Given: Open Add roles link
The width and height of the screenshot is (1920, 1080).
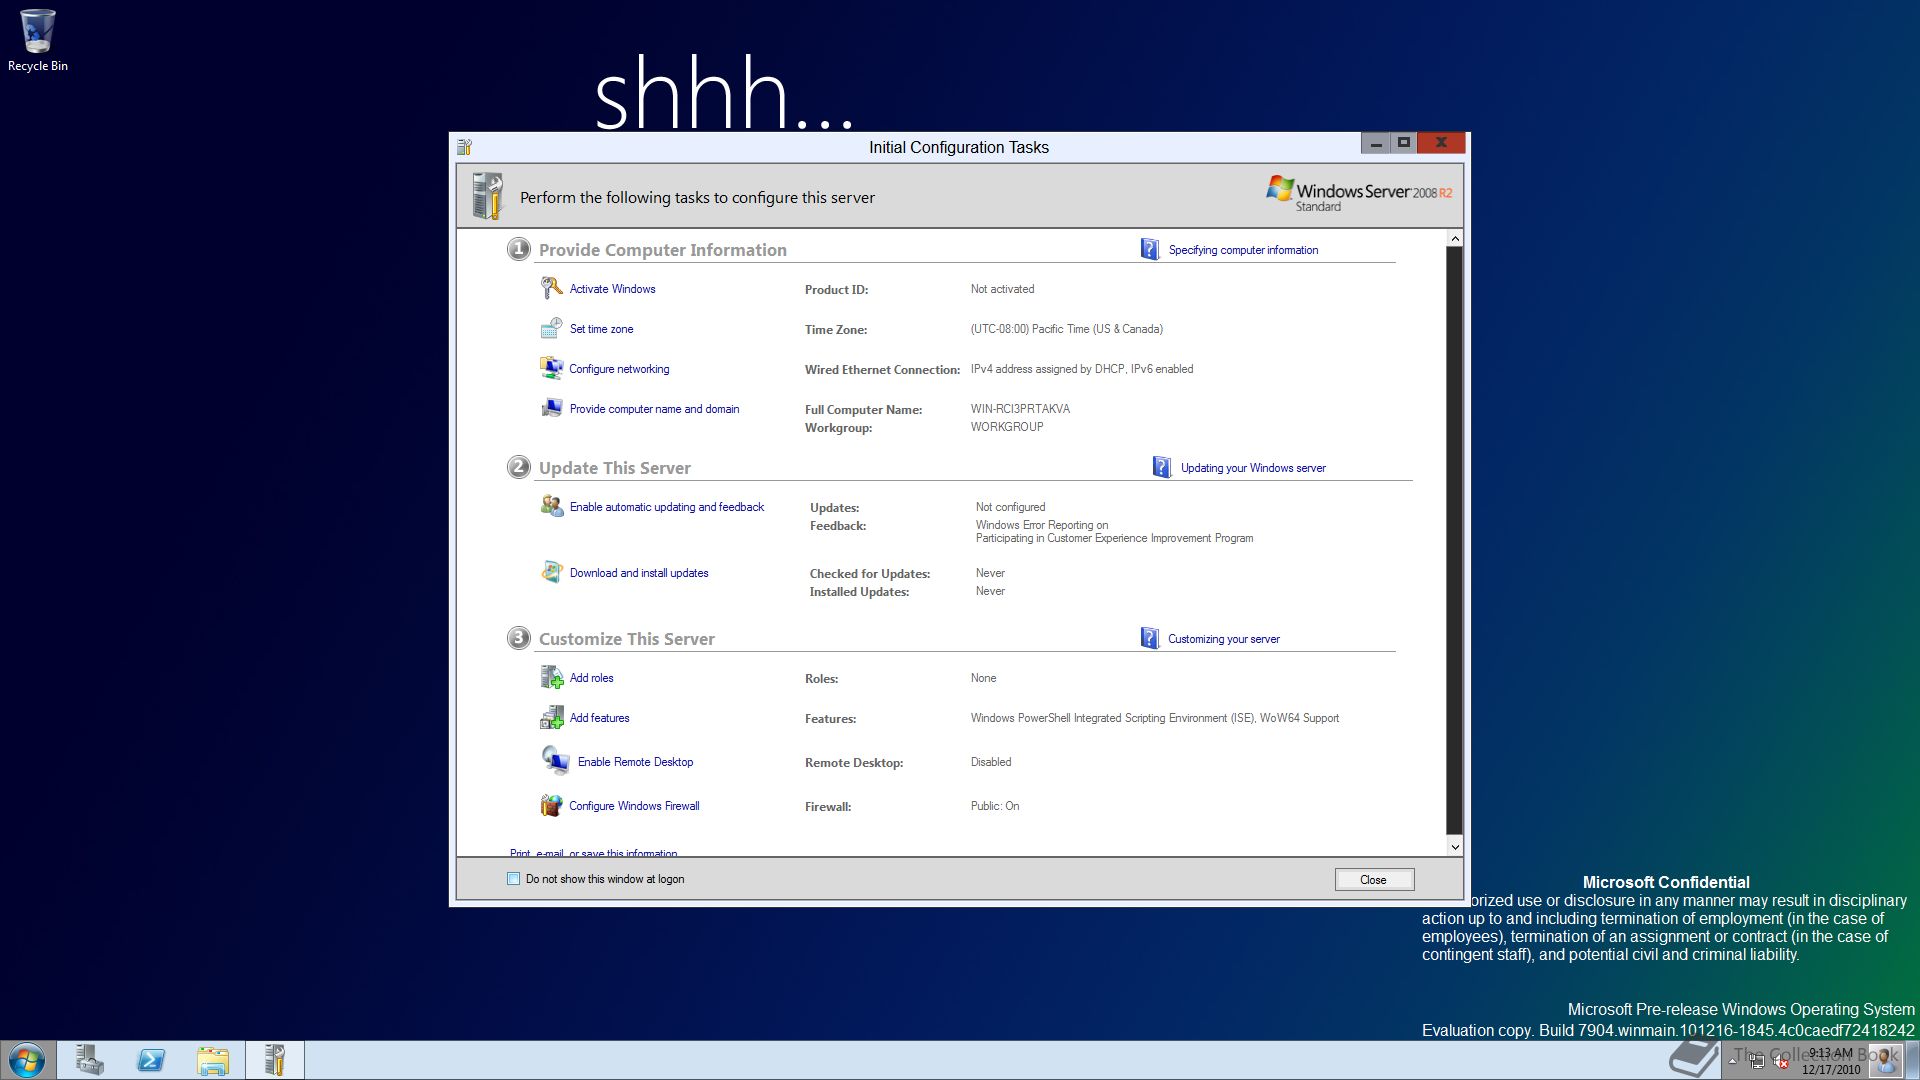Looking at the screenshot, I should (x=591, y=678).
